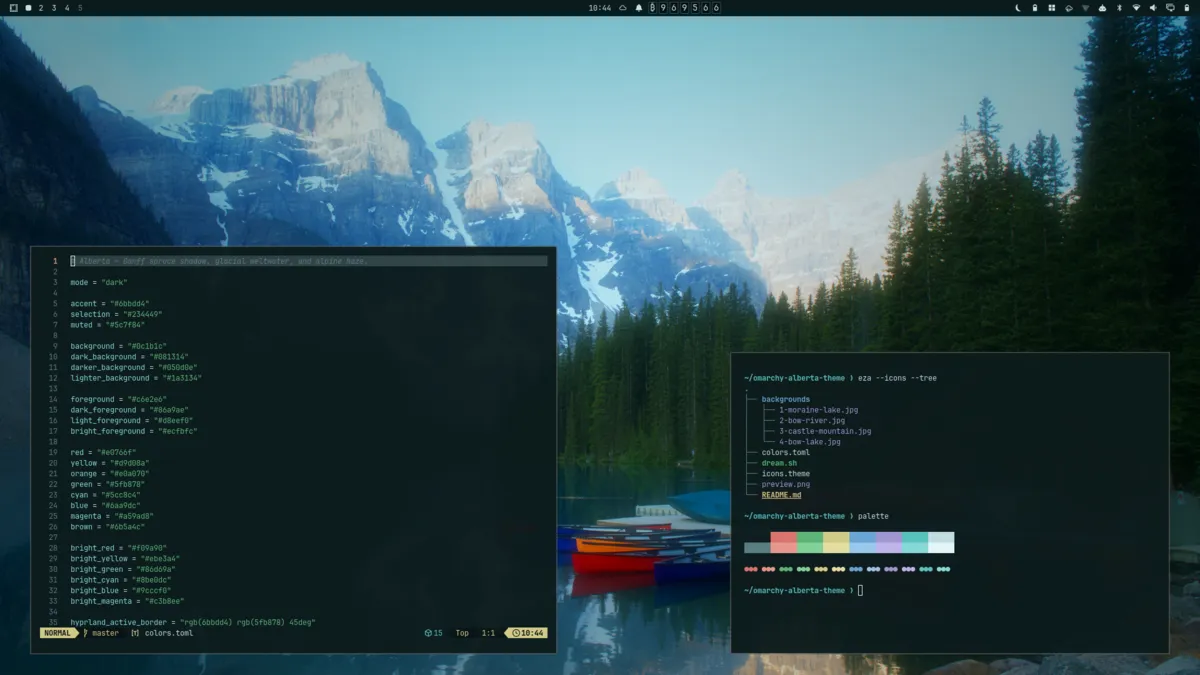Open the Bluetooth tray icon

[x=1119, y=8]
